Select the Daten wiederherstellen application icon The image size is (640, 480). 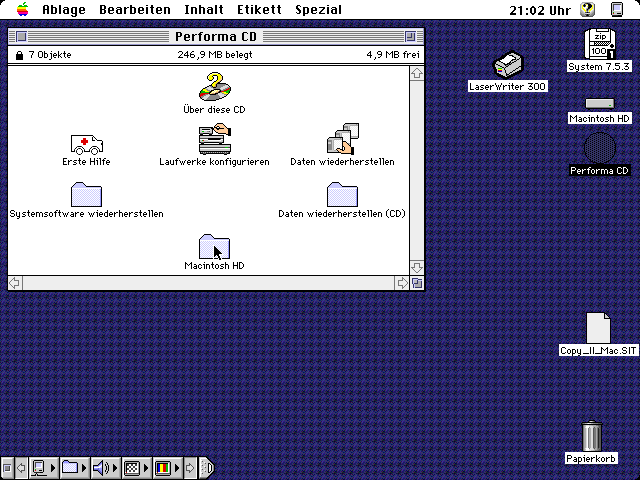coord(342,140)
